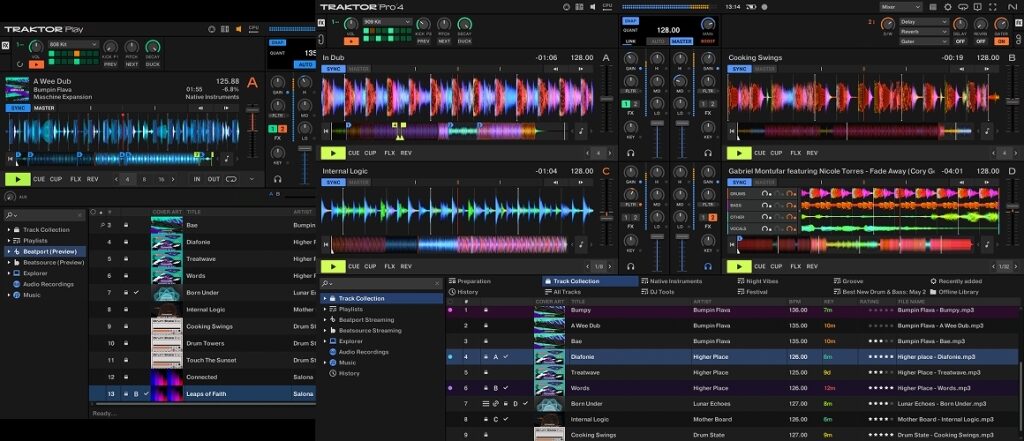This screenshot has height=441, width=1024.
Task: Click Offline Library folder favorite
Action: click(x=955, y=292)
